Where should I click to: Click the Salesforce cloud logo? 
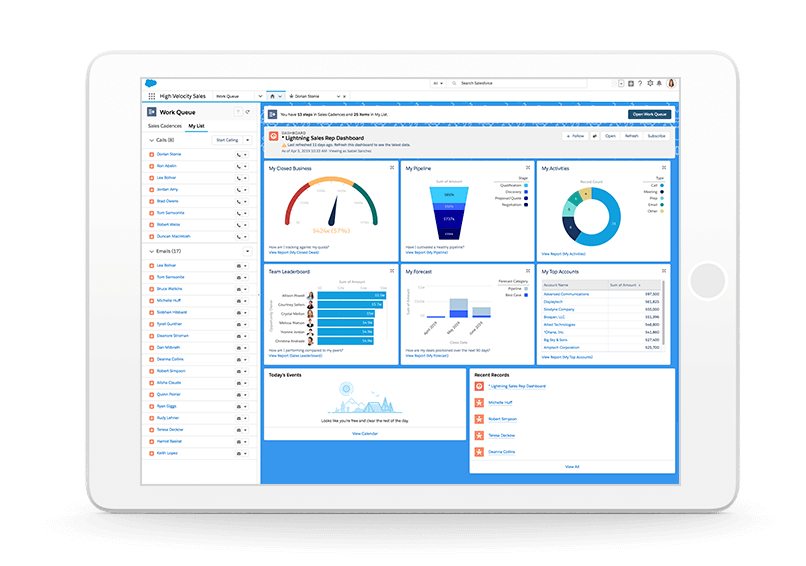151,83
